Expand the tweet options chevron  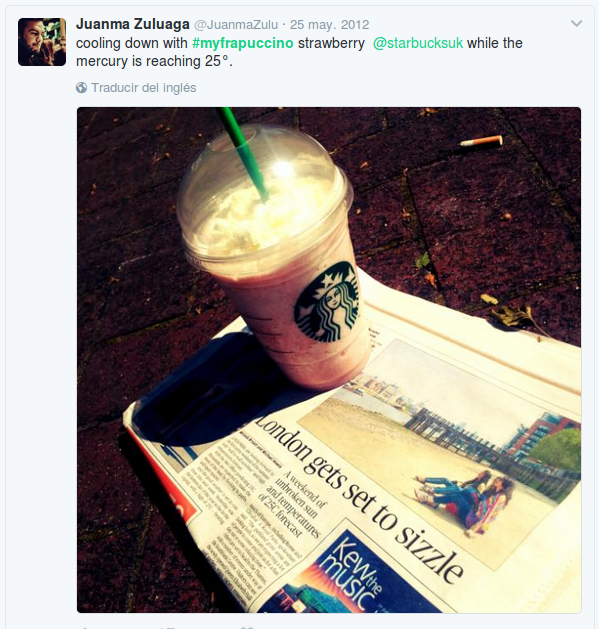tap(576, 24)
